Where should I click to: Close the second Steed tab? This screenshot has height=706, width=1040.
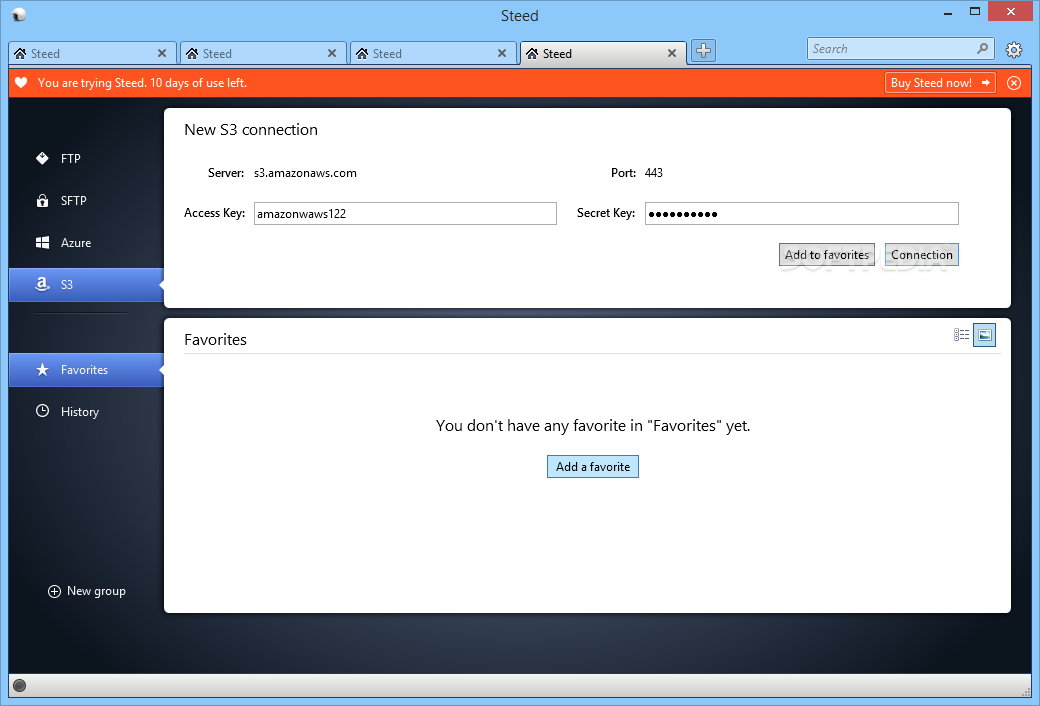pos(332,53)
